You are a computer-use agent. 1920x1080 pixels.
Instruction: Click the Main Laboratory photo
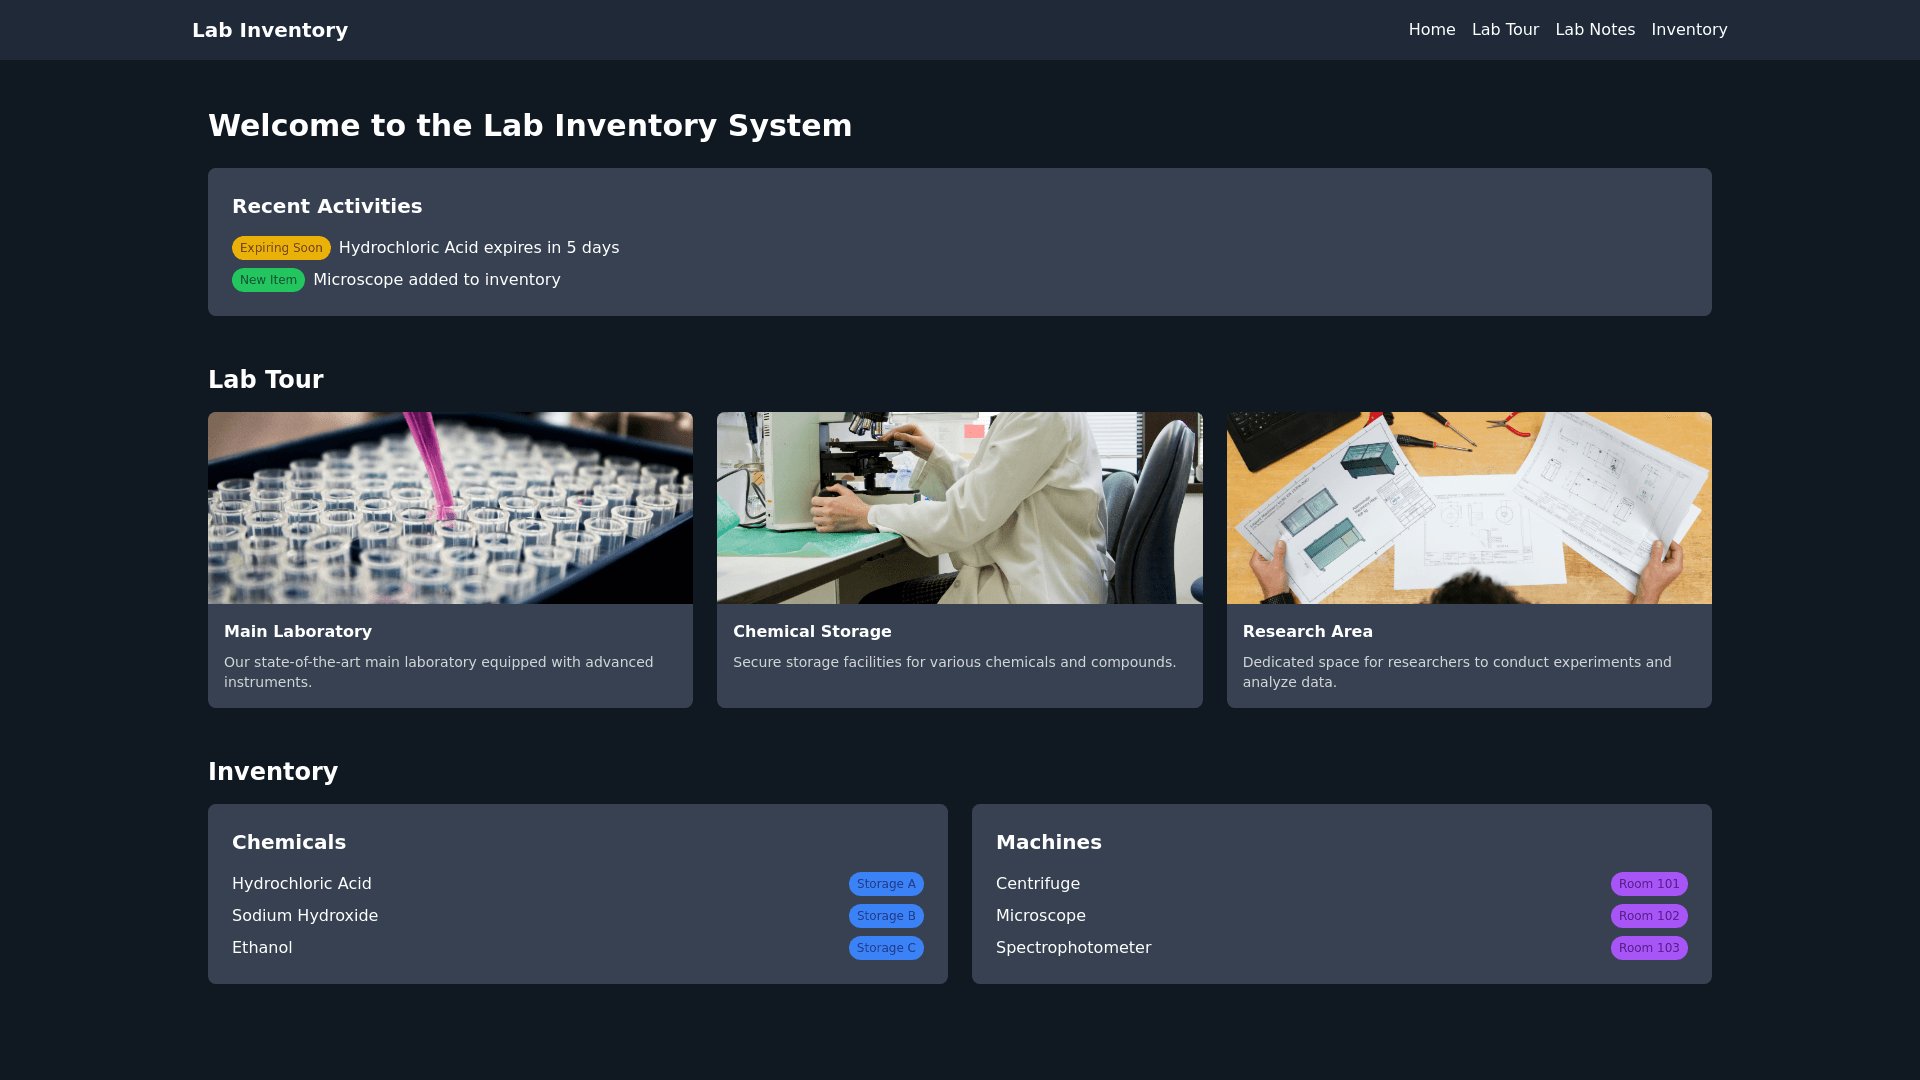pos(450,508)
